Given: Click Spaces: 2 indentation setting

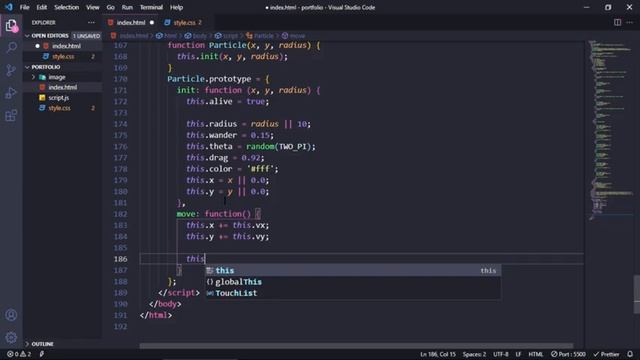Looking at the screenshot, I should coord(474,354).
